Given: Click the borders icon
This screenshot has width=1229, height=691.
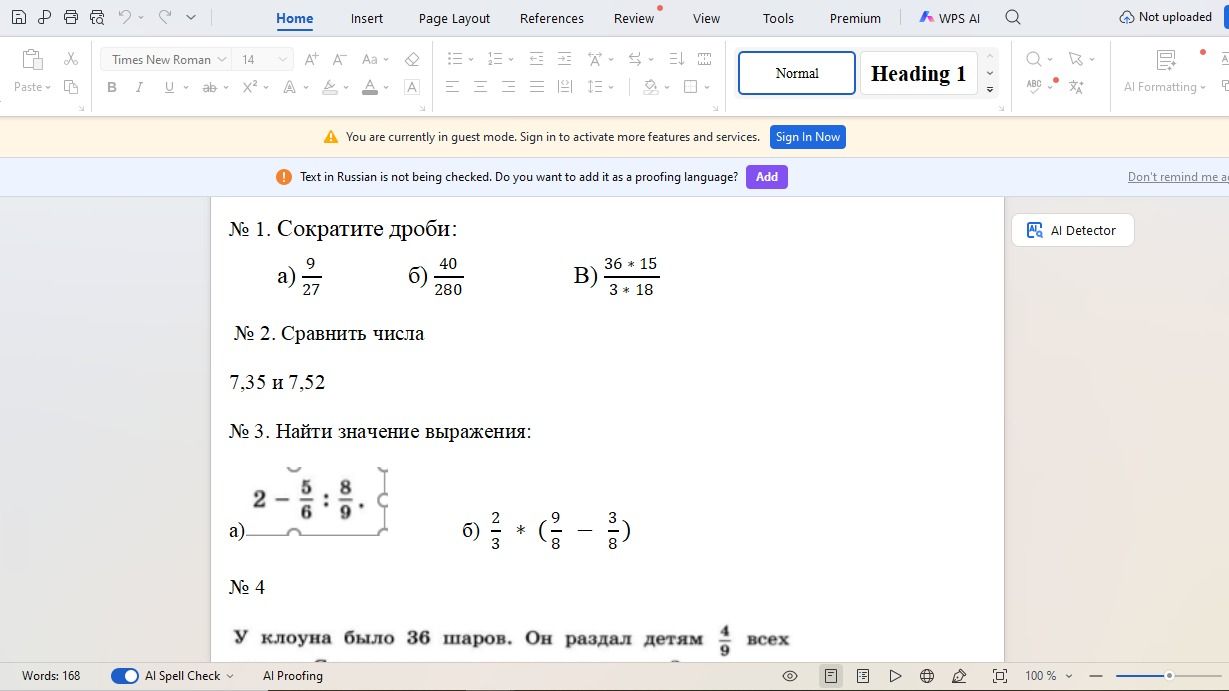Looking at the screenshot, I should pos(690,87).
